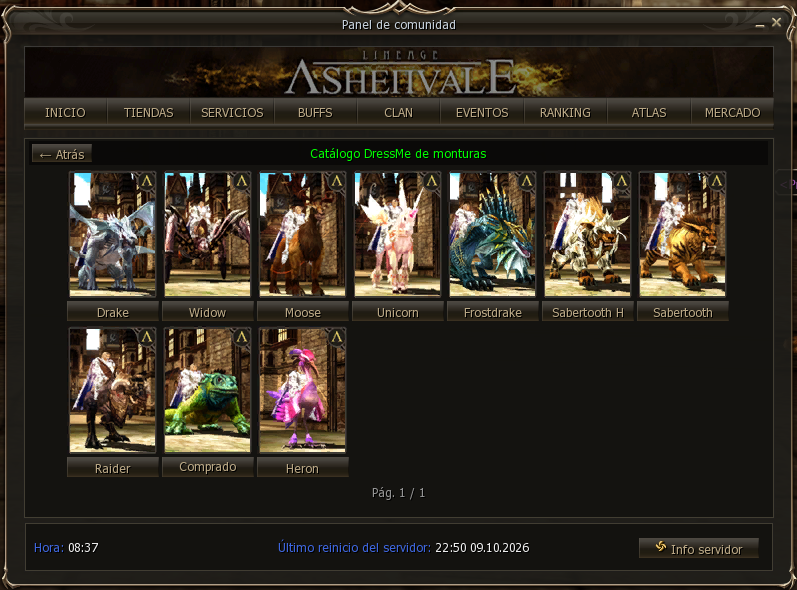The width and height of the screenshot is (797, 590).
Task: View the RANKING tab
Action: (x=565, y=112)
